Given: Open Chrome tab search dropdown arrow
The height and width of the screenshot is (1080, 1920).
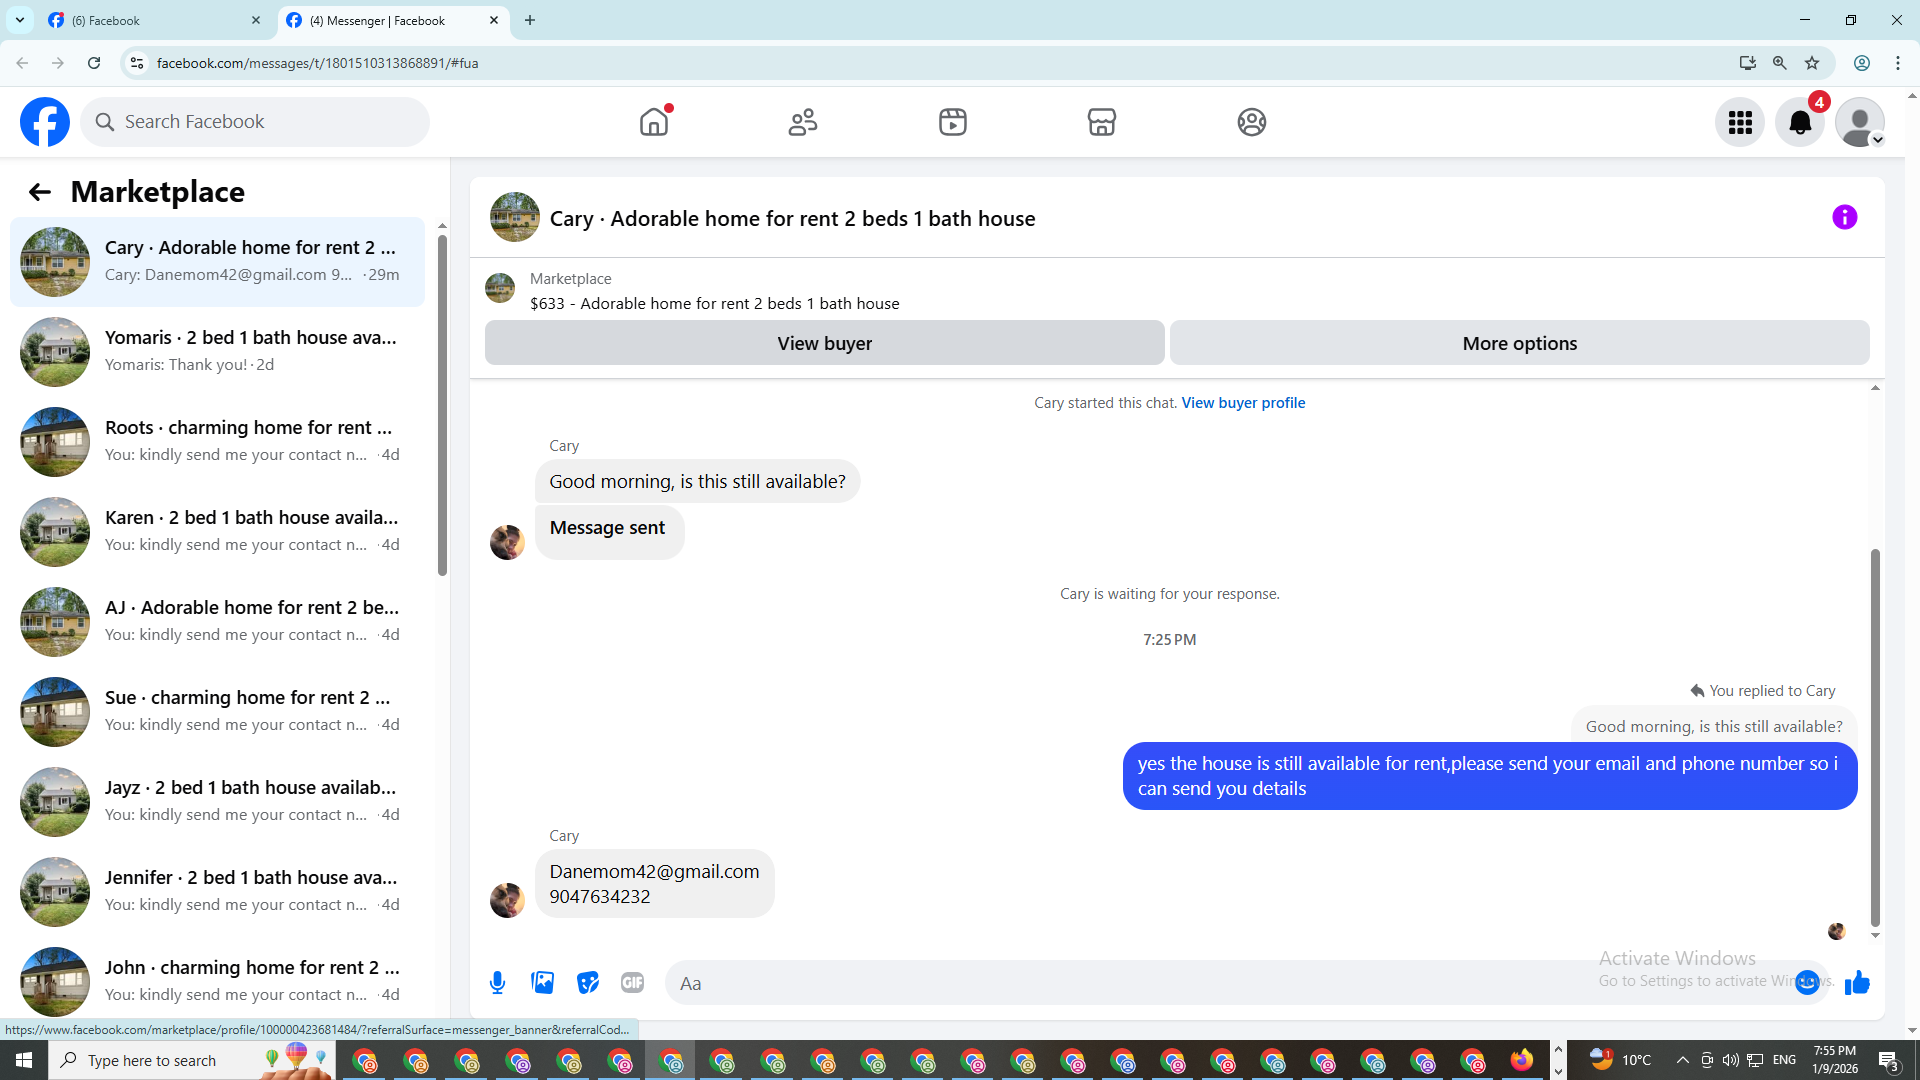Looking at the screenshot, I should point(20,20).
